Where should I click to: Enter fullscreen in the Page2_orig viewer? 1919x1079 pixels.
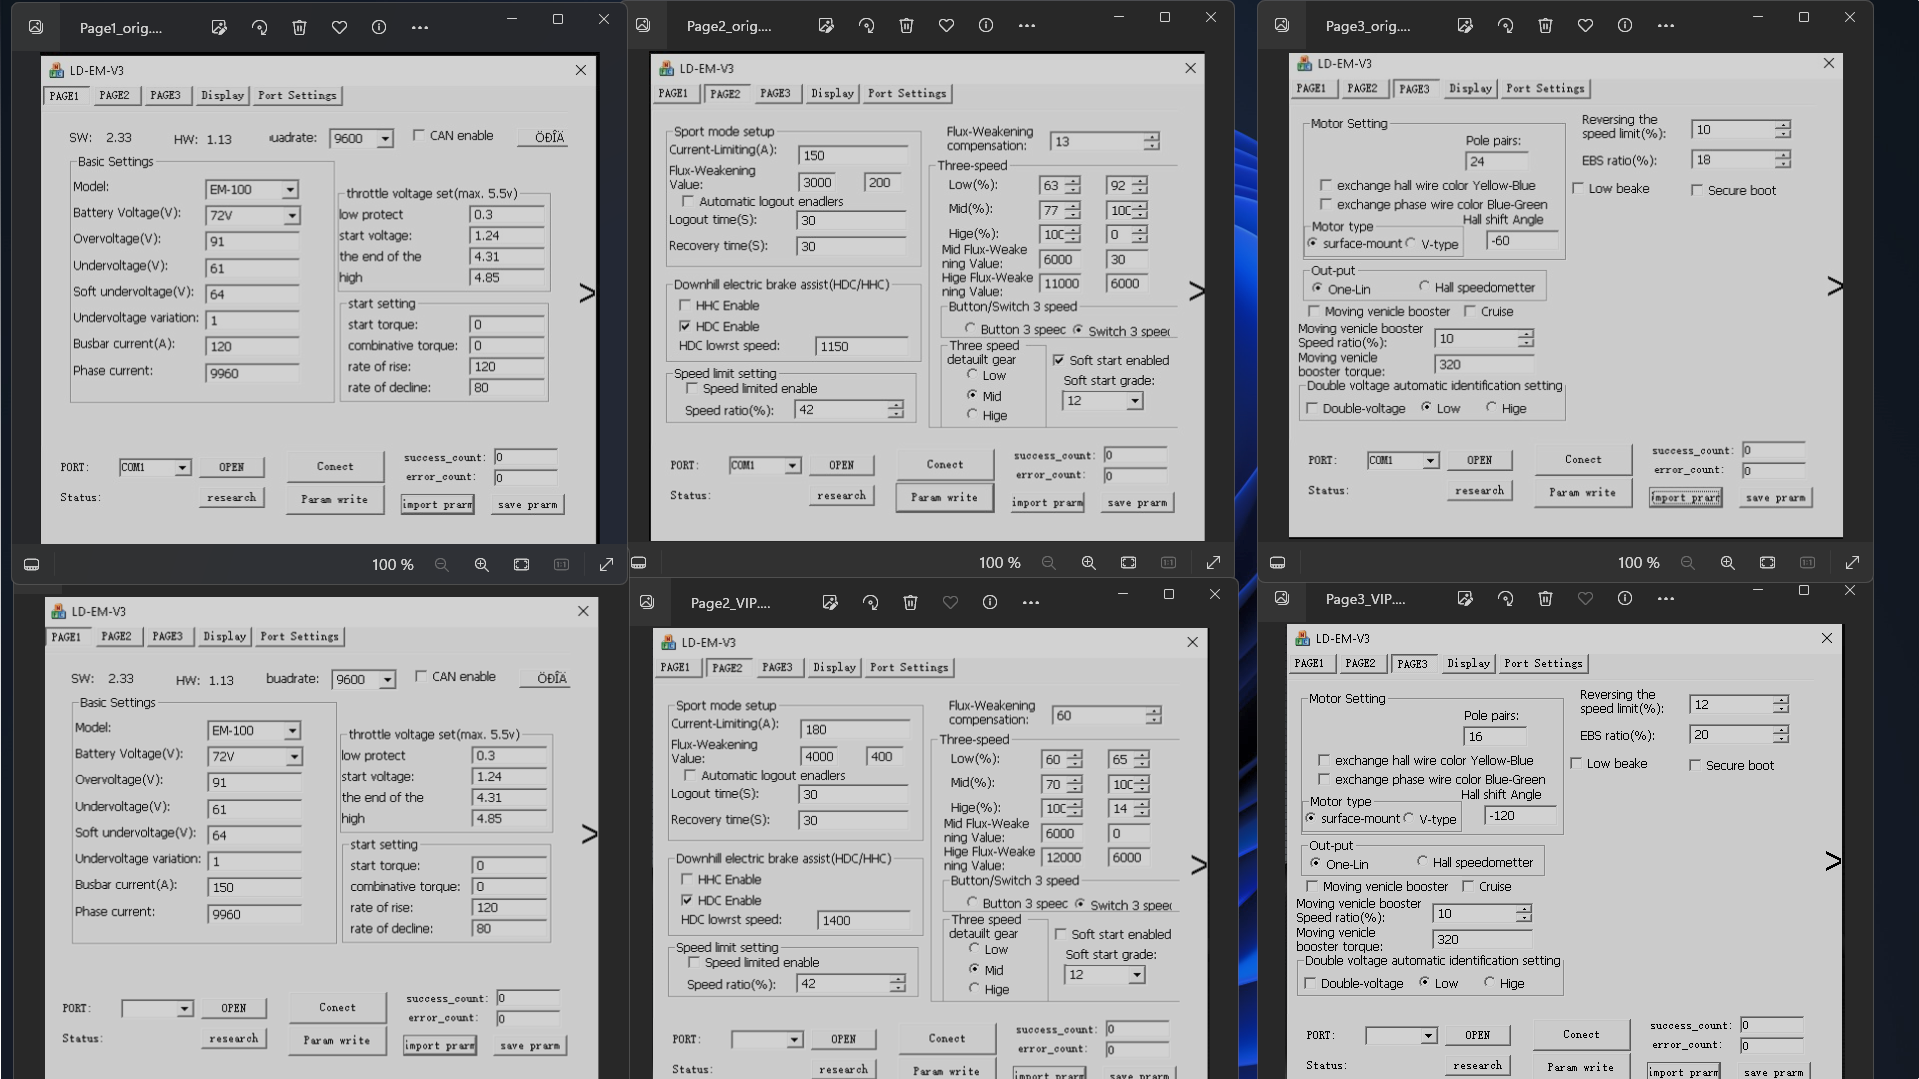(x=1213, y=563)
